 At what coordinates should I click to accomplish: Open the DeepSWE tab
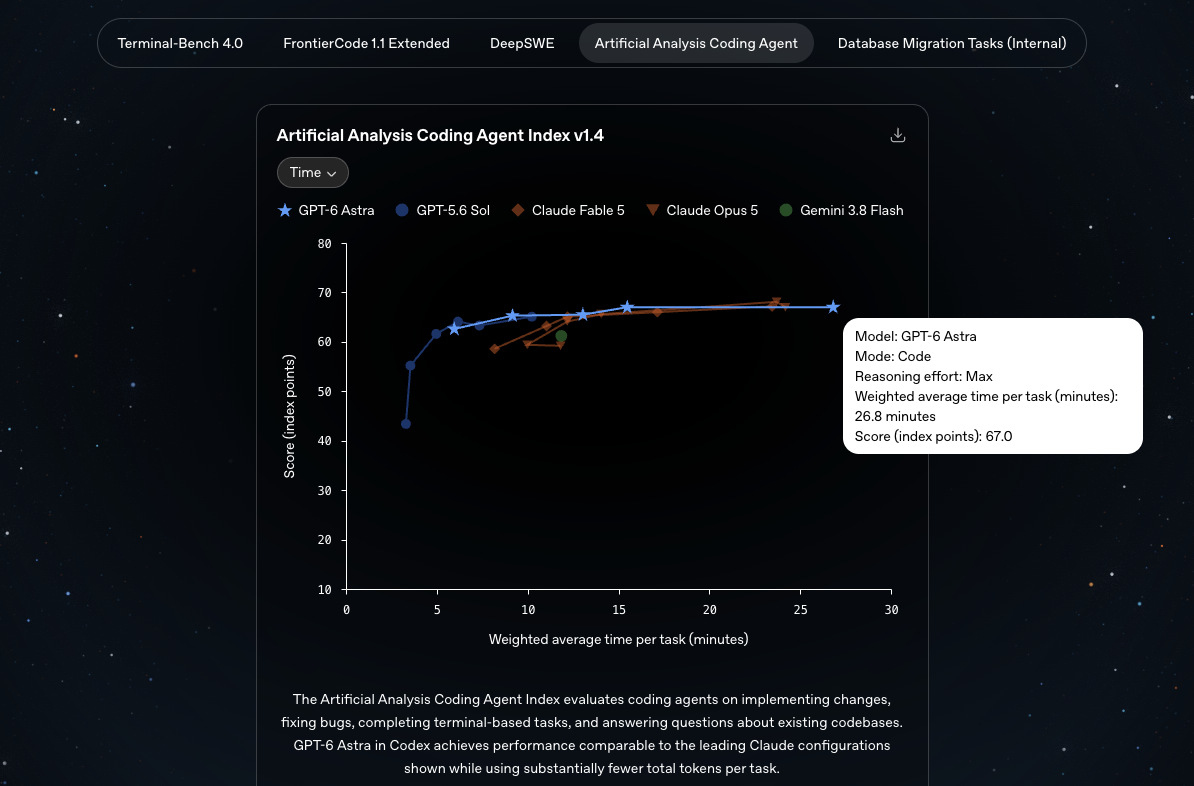point(522,43)
